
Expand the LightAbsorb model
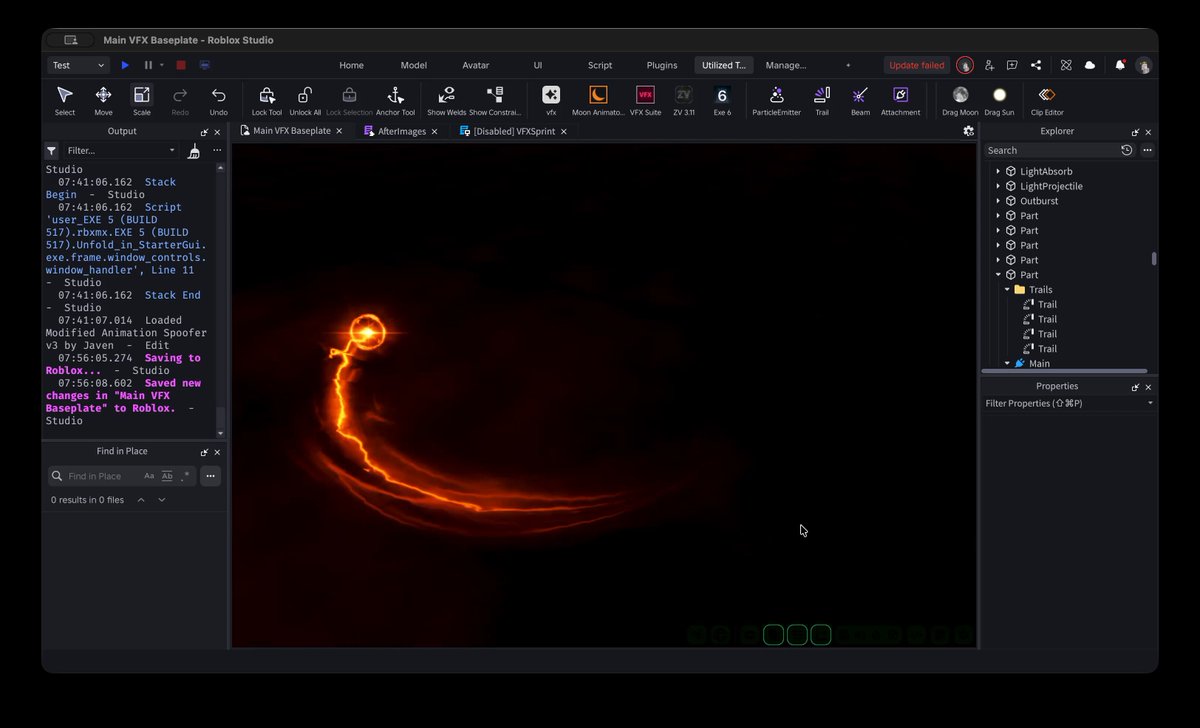pyautogui.click(x=998, y=172)
